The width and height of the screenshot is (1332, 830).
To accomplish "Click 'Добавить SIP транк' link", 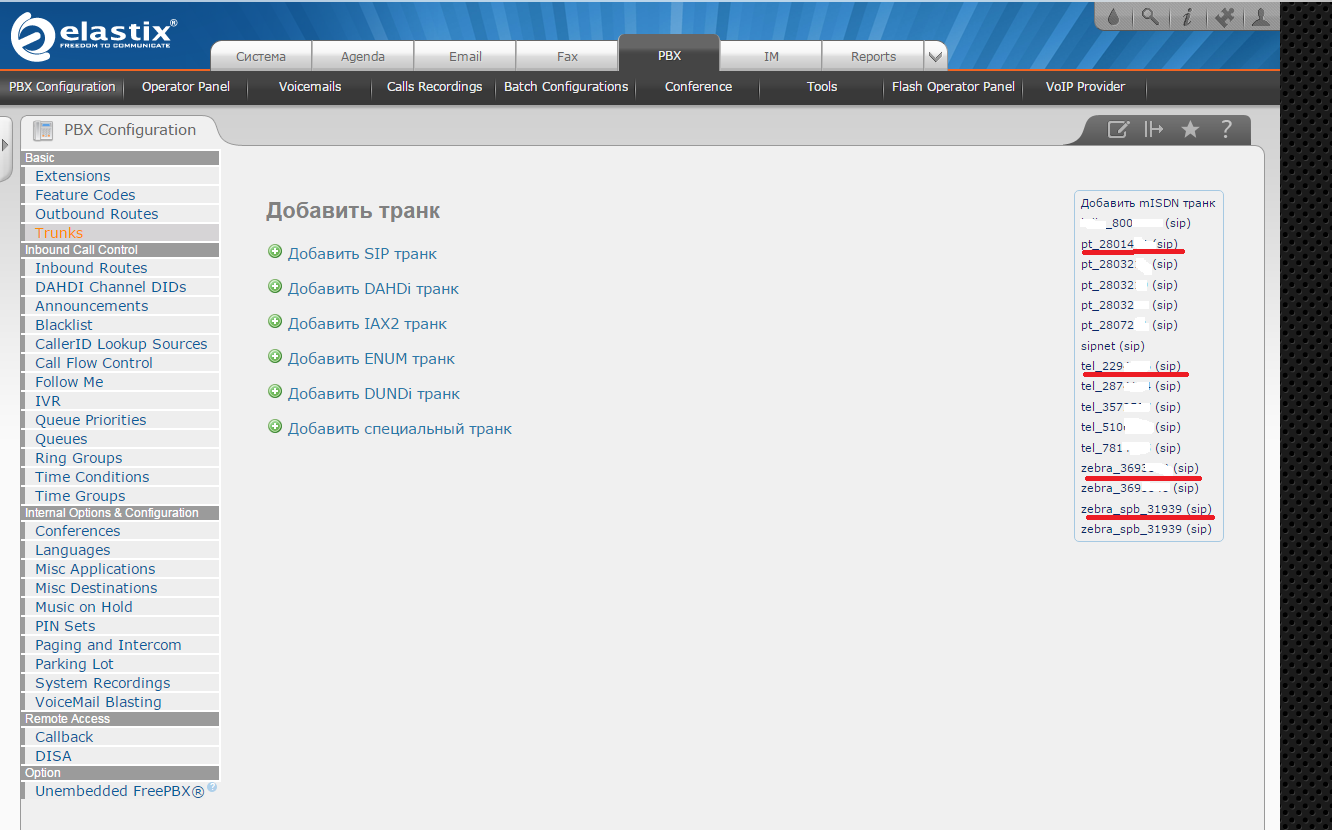I will pyautogui.click(x=362, y=254).
